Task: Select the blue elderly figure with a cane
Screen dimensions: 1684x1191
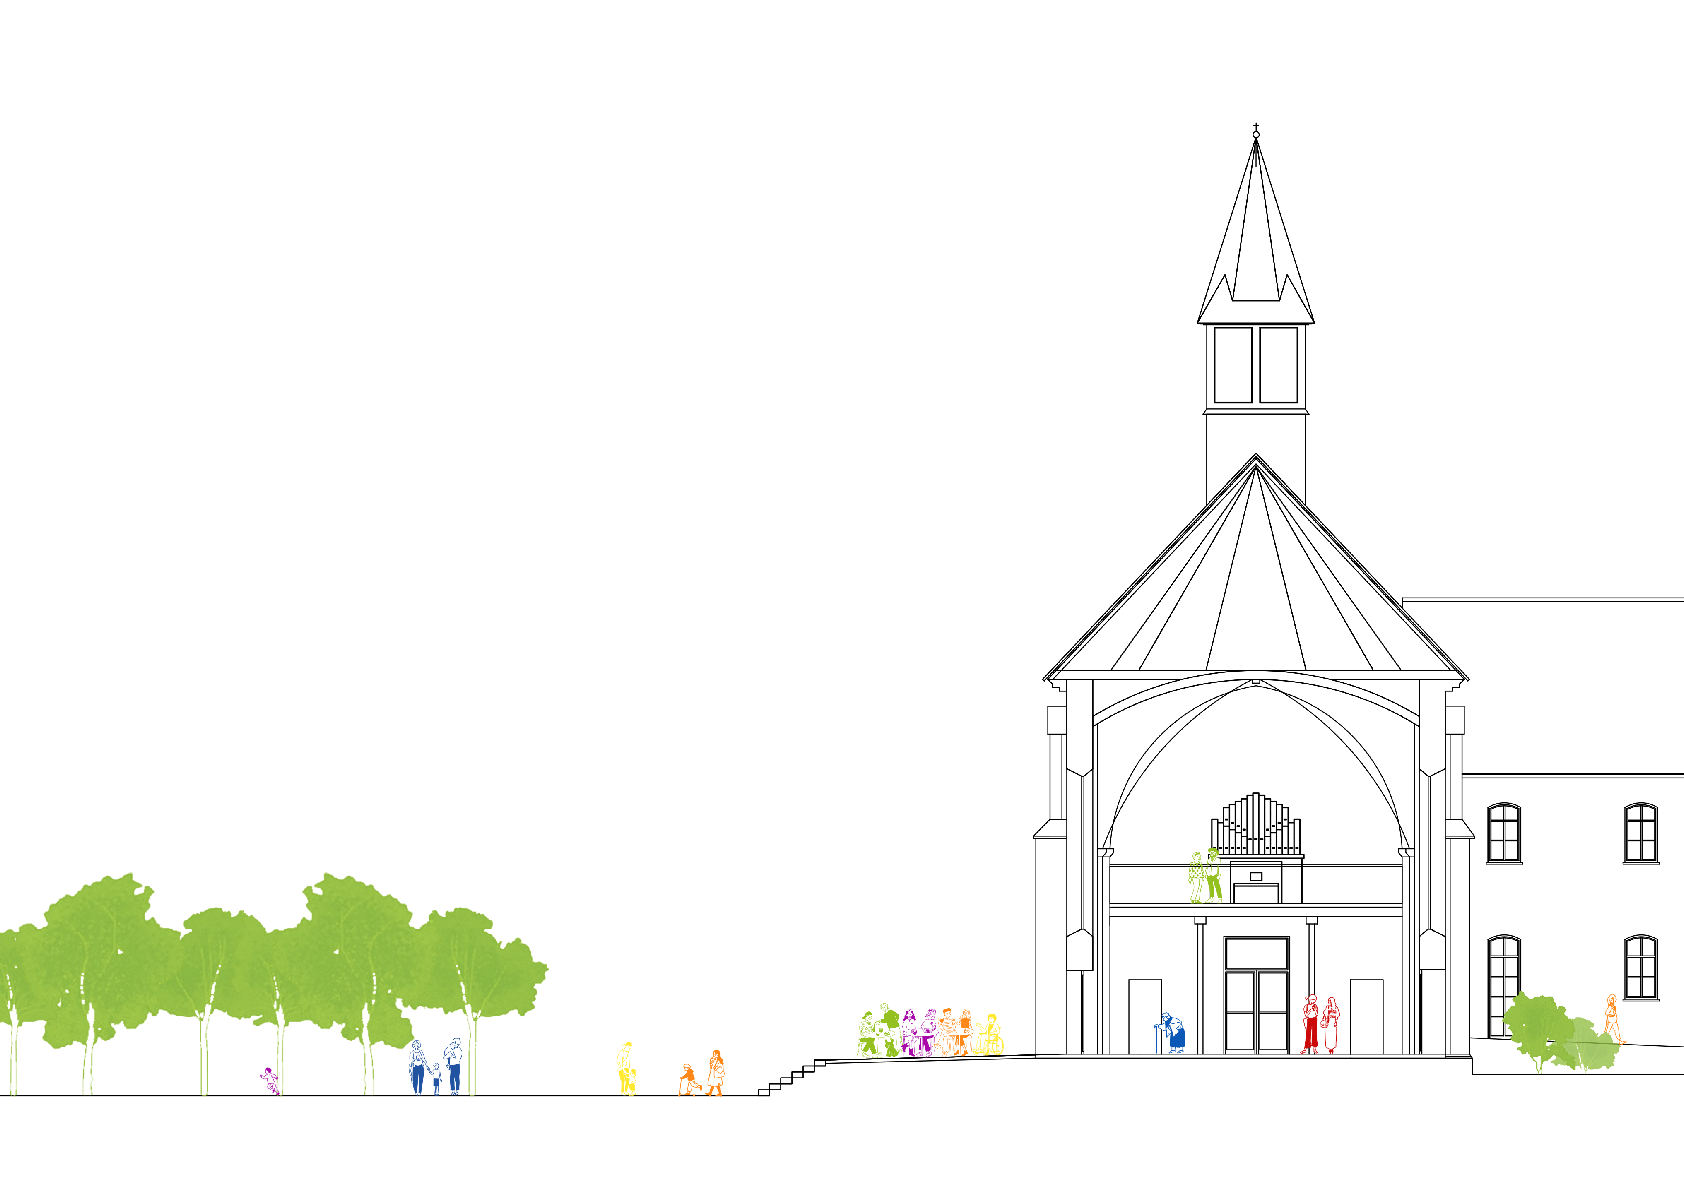Action: pos(1173,1030)
